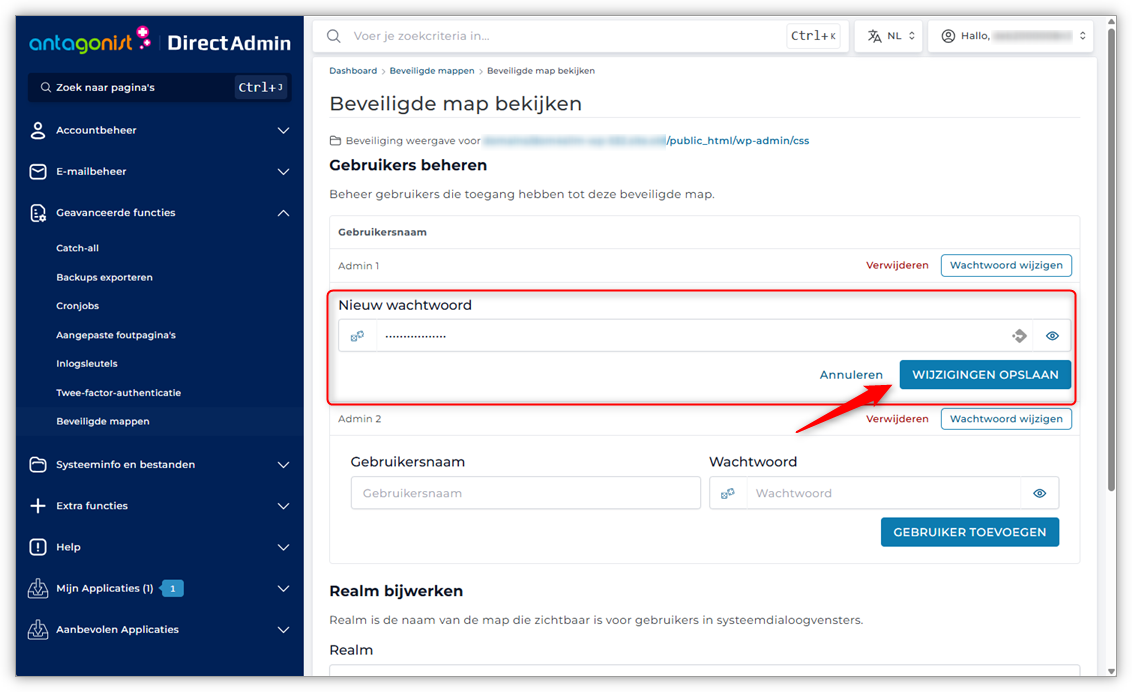This screenshot has height=692, width=1132.
Task: Open Twee-factor-authenticatie from the sidebar
Action: click(x=118, y=393)
